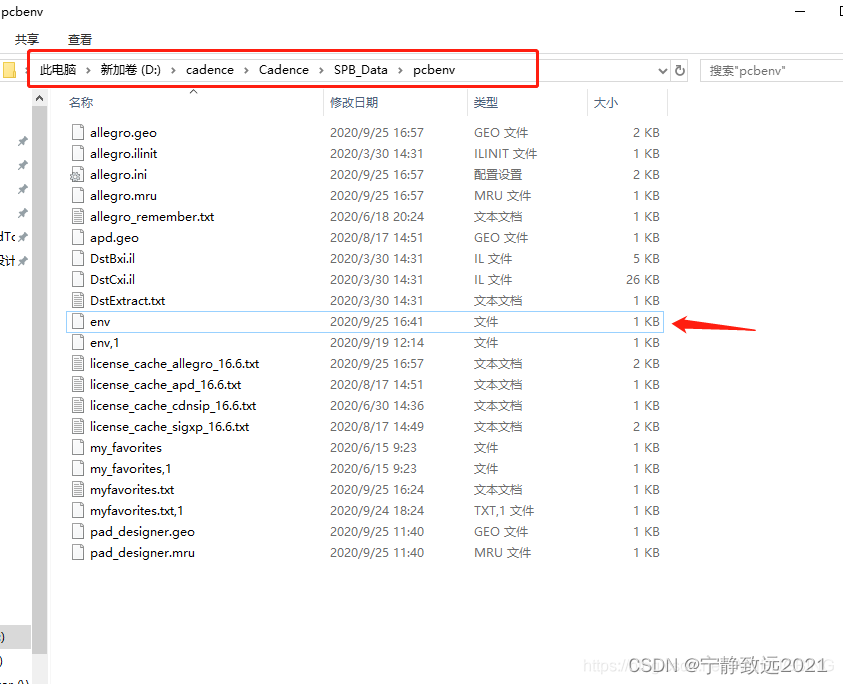The width and height of the screenshot is (843, 684).
Task: Select the myfavorites.txt file
Action: [131, 489]
